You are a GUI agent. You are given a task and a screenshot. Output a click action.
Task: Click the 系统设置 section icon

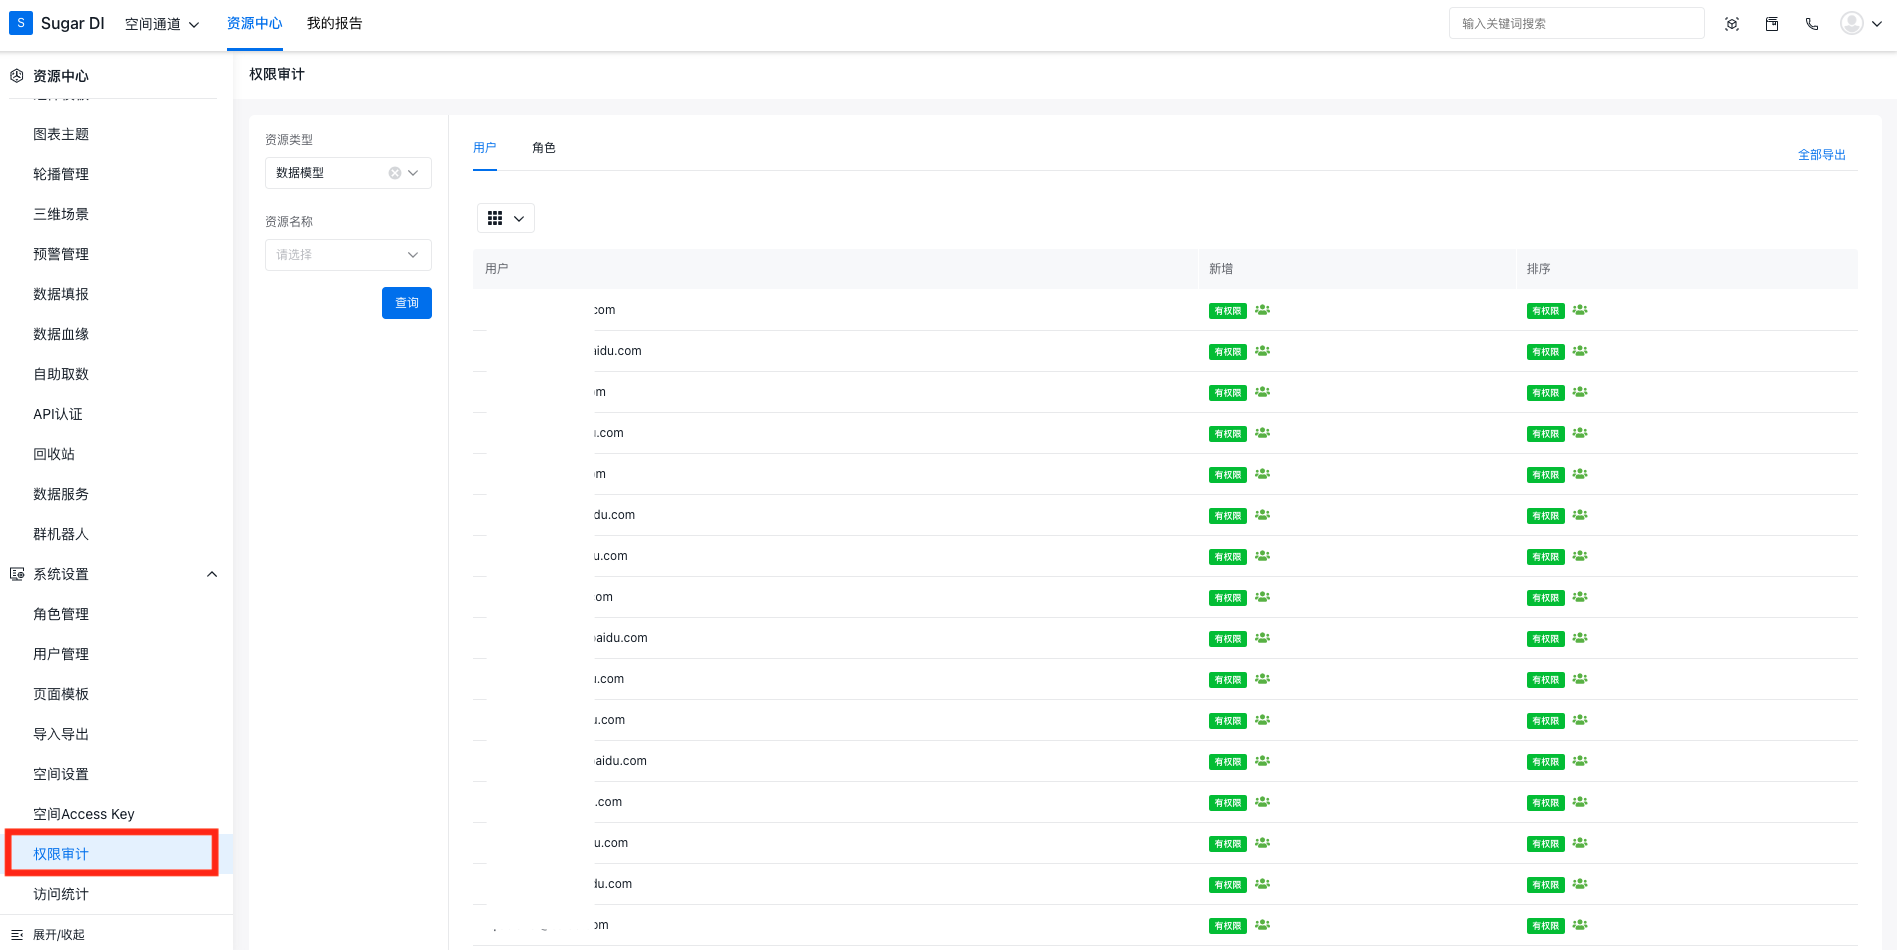click(17, 574)
